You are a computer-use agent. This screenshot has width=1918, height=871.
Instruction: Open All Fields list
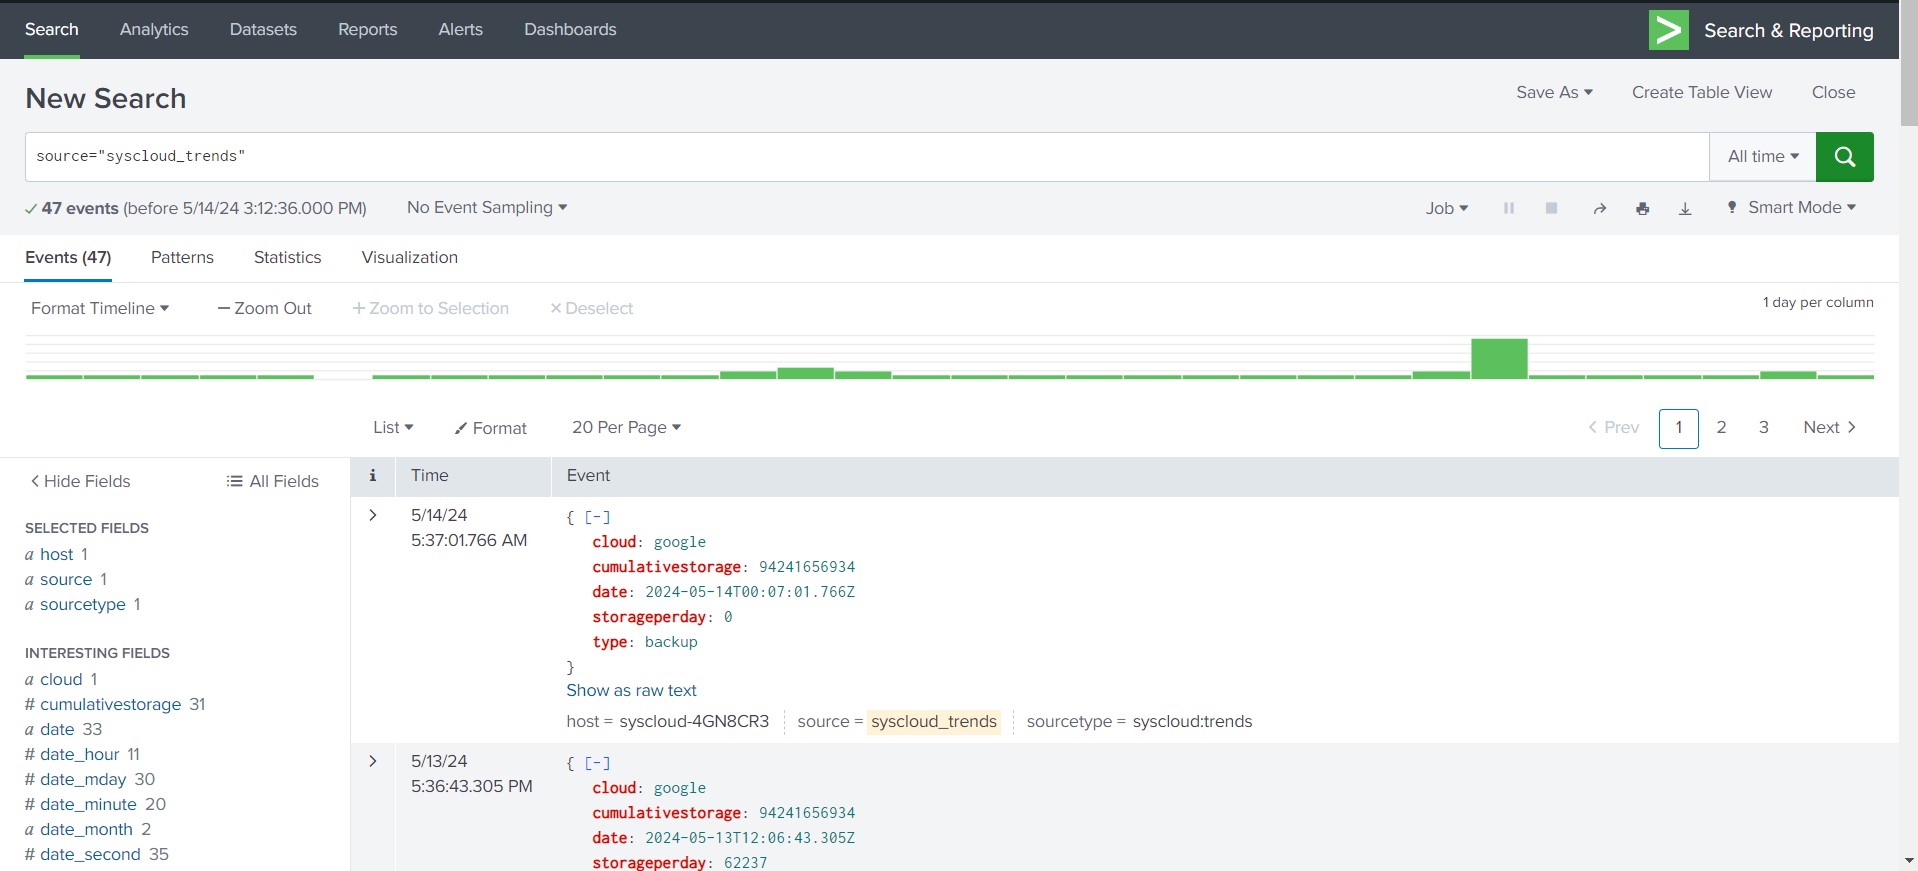273,481
